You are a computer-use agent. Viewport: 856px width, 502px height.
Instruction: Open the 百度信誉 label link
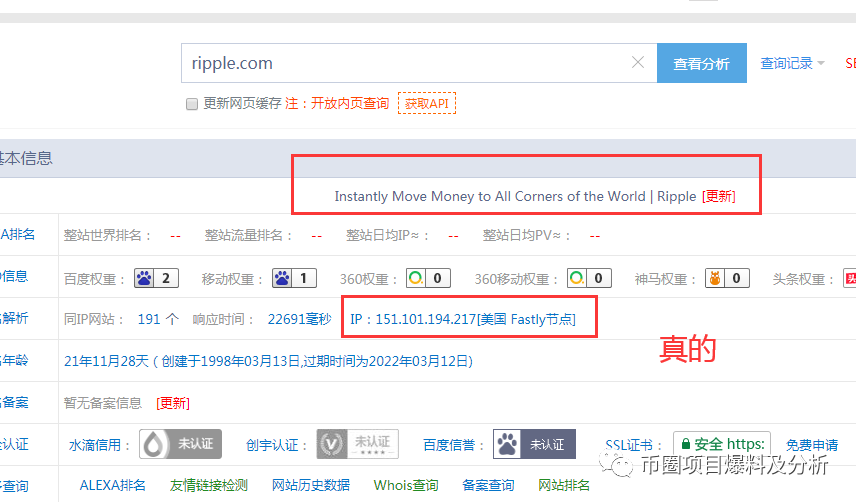tap(449, 445)
